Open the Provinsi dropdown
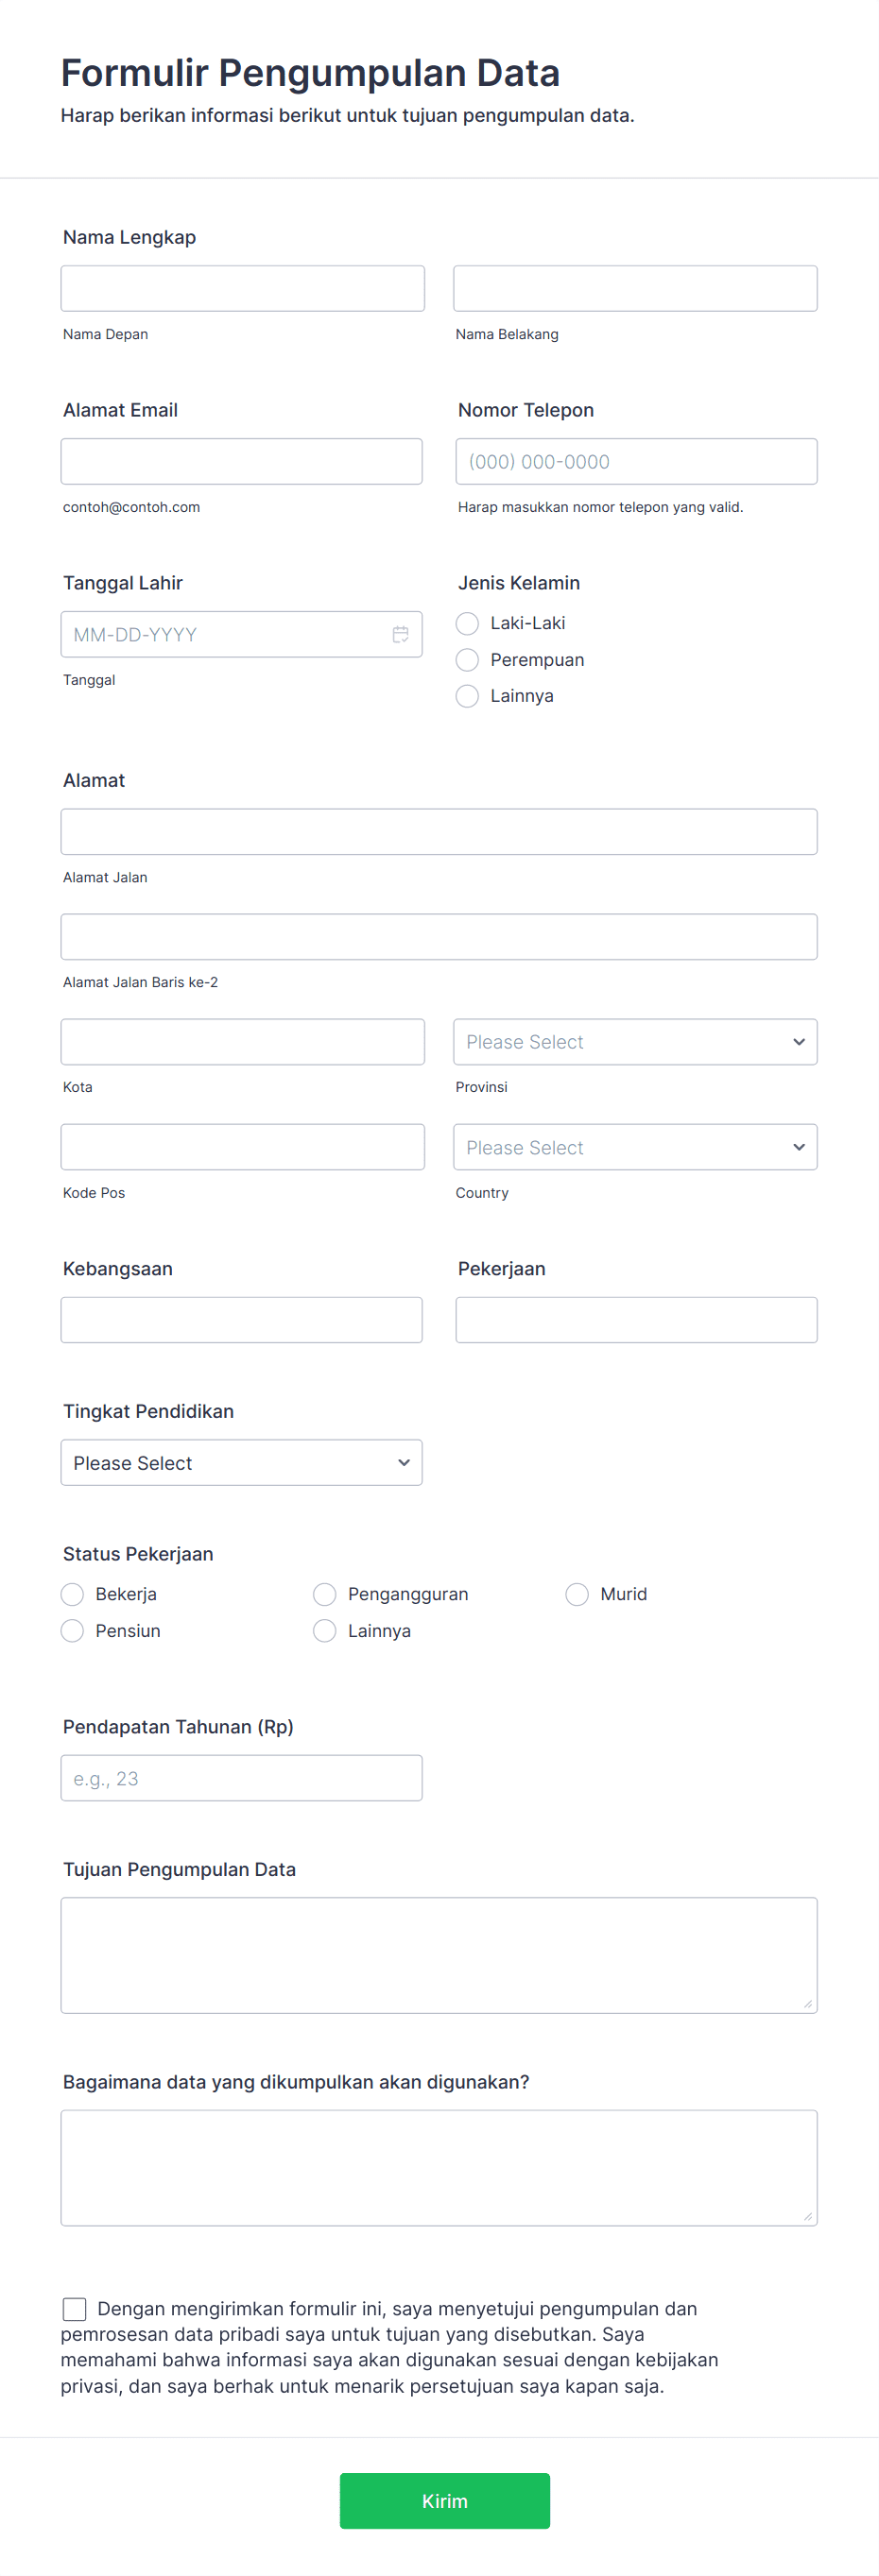This screenshot has width=879, height=2576. coord(635,1041)
